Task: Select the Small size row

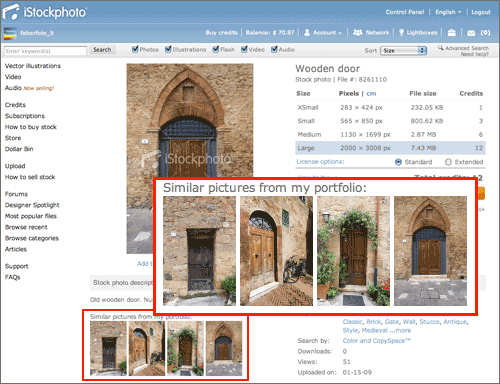Action: tap(390, 121)
